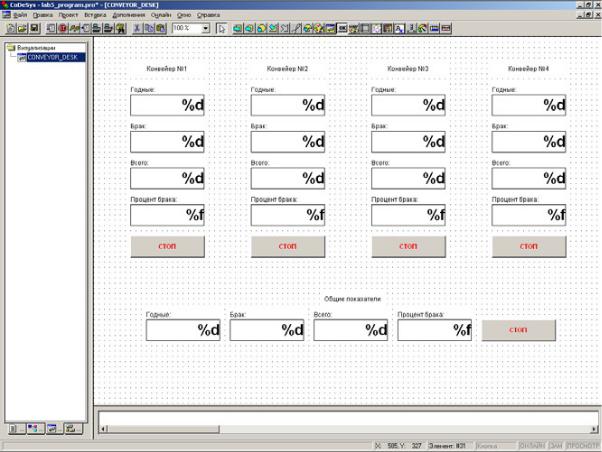Image resolution: width=602 pixels, height=452 pixels.
Task: Click the Конвейер №1 heading label
Action: 167,68
